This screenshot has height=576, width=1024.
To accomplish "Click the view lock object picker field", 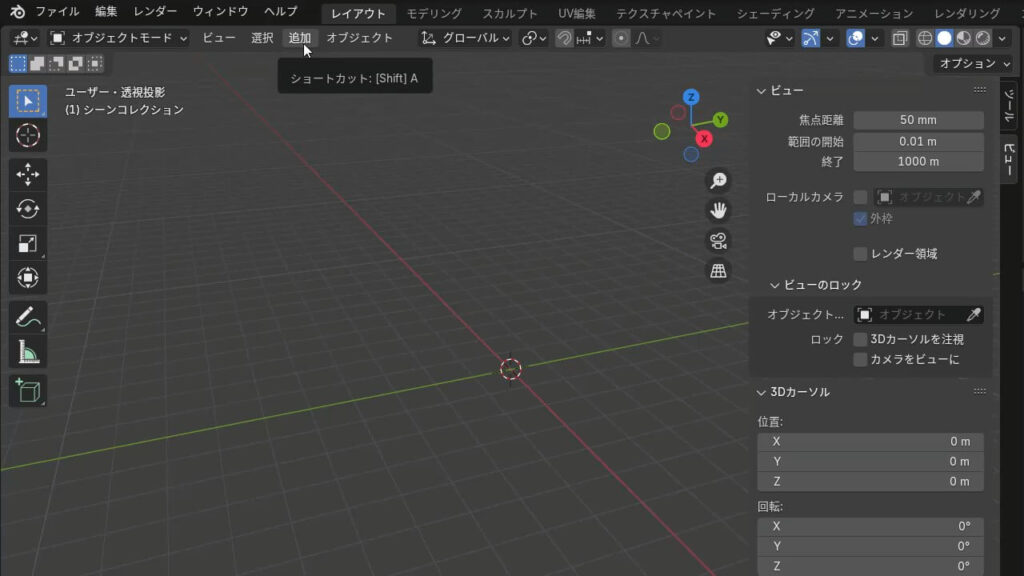I will click(x=918, y=315).
